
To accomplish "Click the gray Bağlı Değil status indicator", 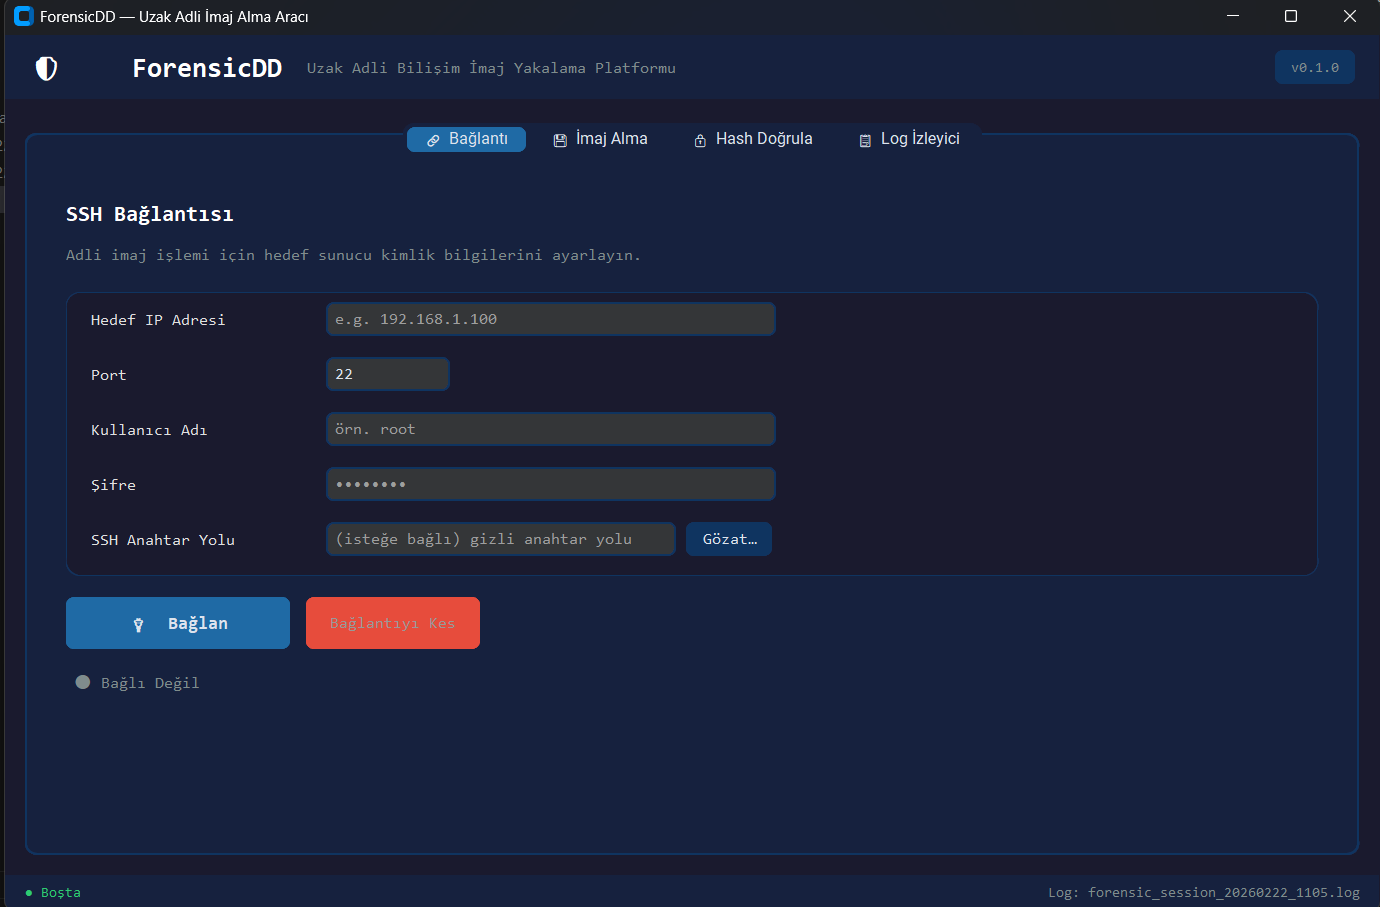I will click(83, 682).
